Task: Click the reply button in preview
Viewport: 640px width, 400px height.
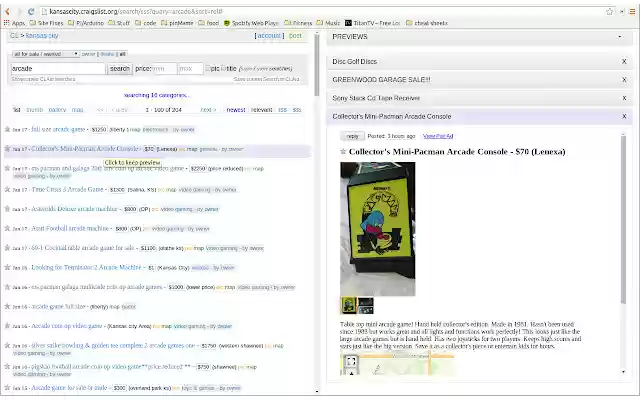Action: [x=352, y=136]
